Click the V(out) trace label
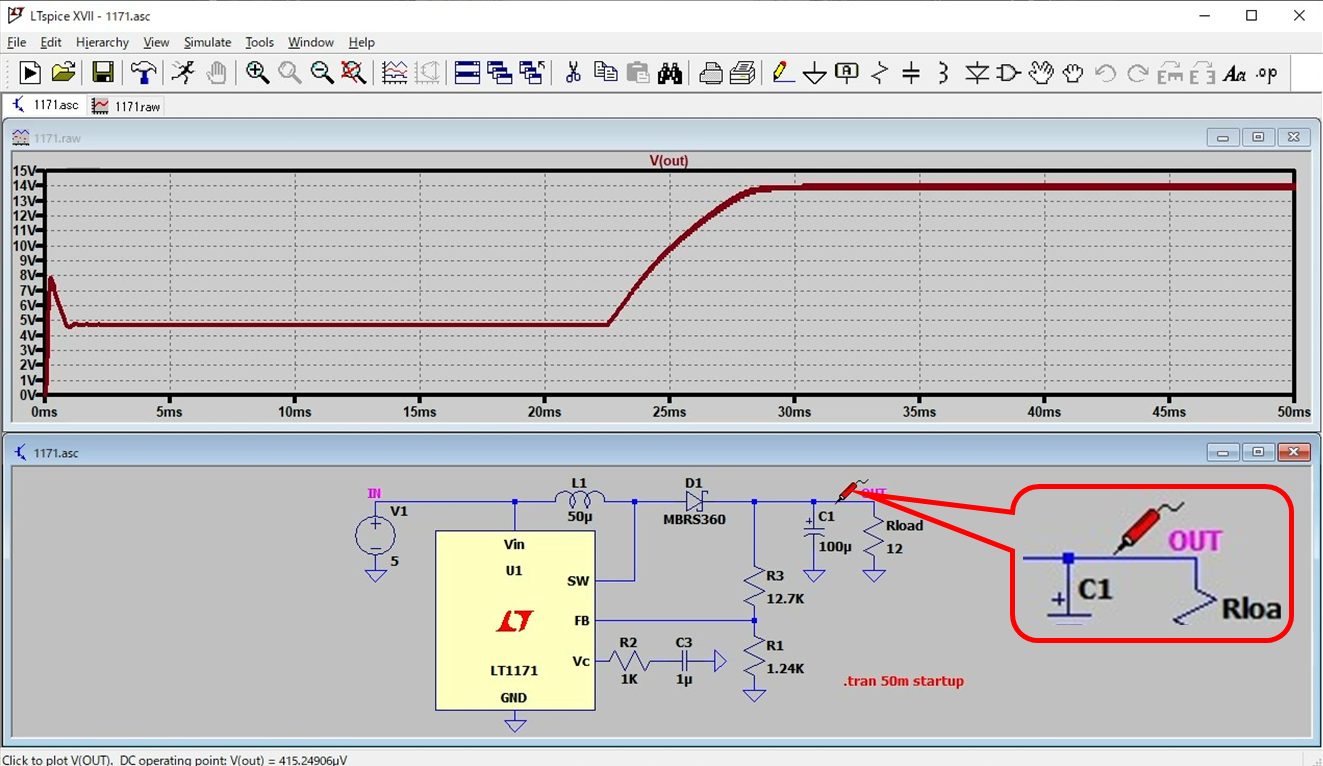1323x766 pixels. (669, 161)
